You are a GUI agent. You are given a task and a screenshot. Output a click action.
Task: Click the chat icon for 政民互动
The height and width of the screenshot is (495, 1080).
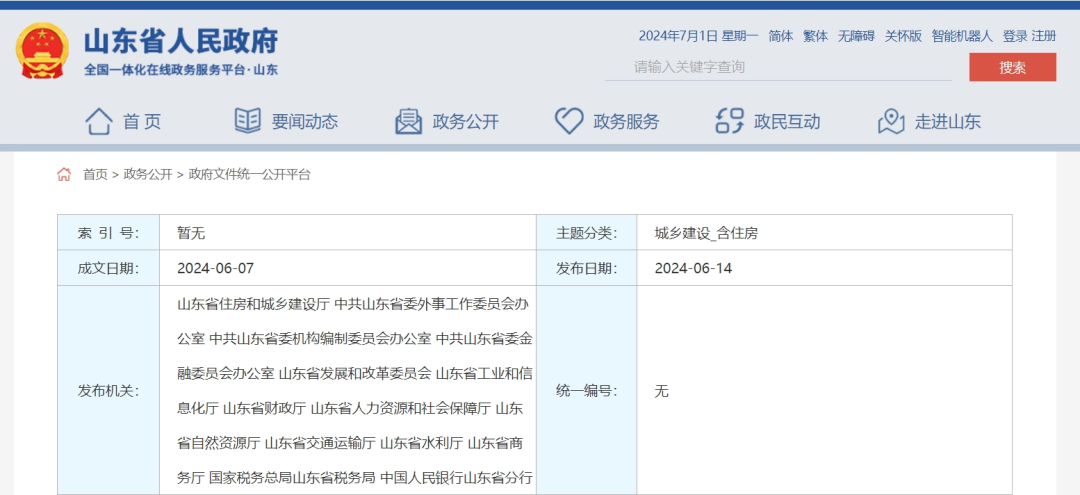730,121
